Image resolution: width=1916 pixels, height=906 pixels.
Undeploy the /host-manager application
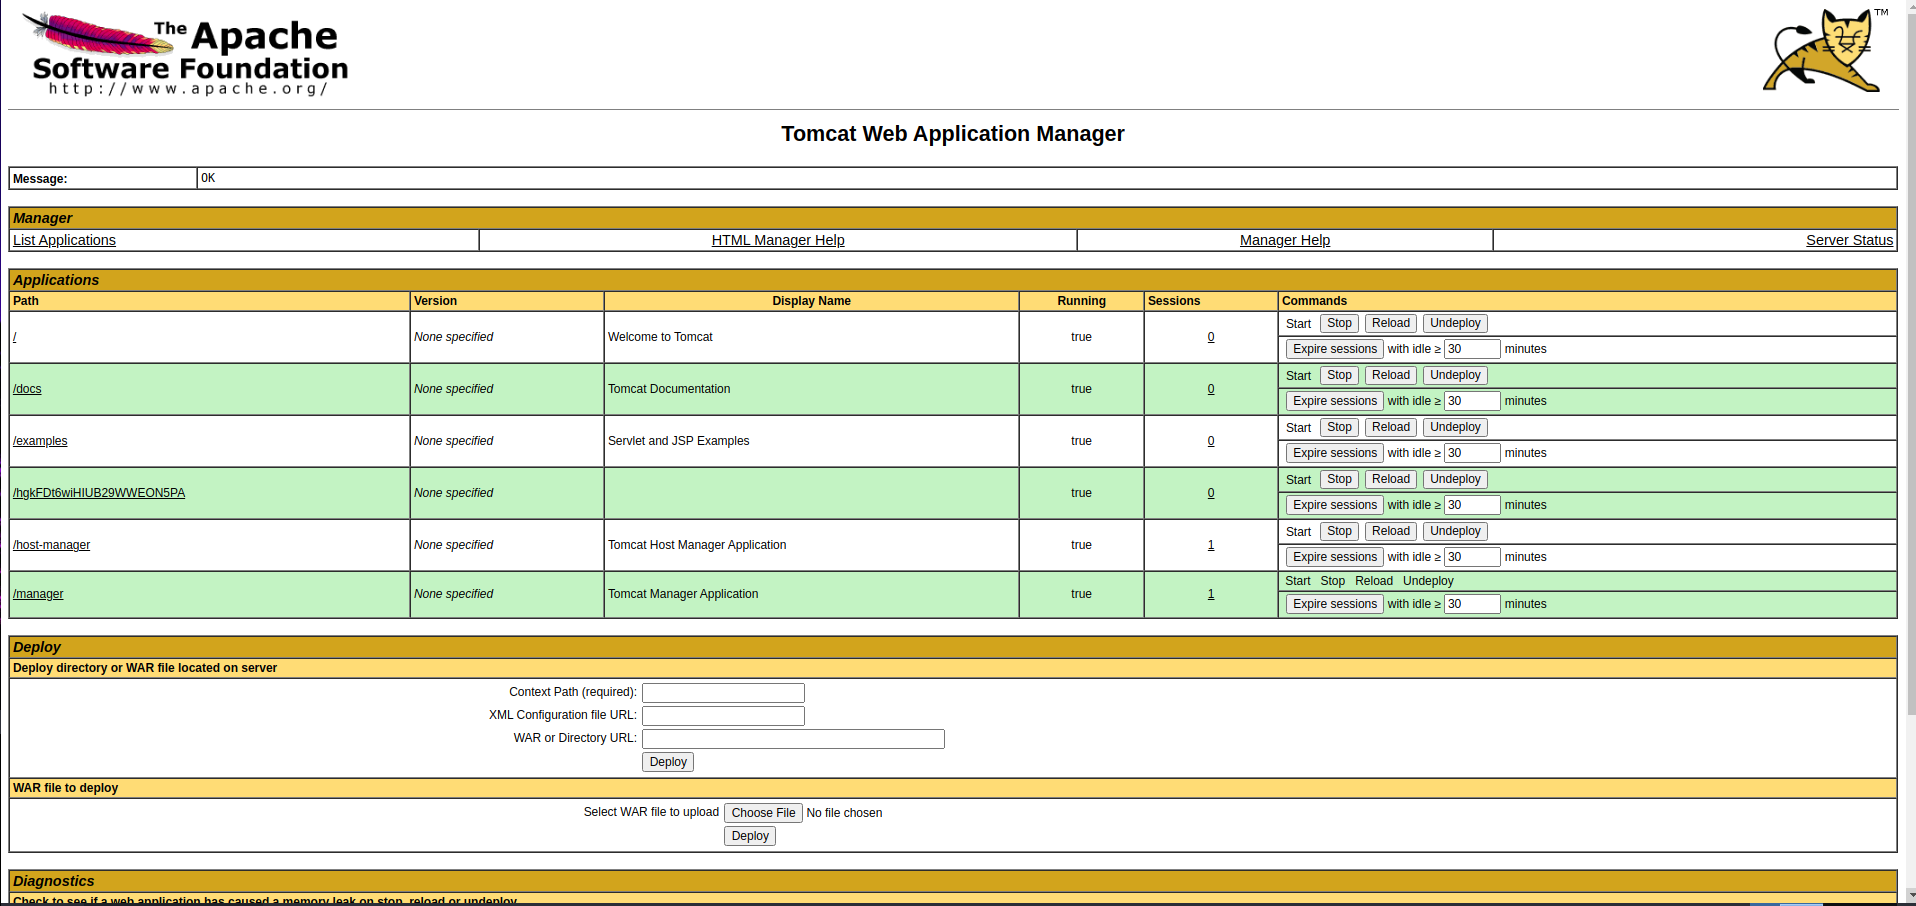pyautogui.click(x=1455, y=531)
